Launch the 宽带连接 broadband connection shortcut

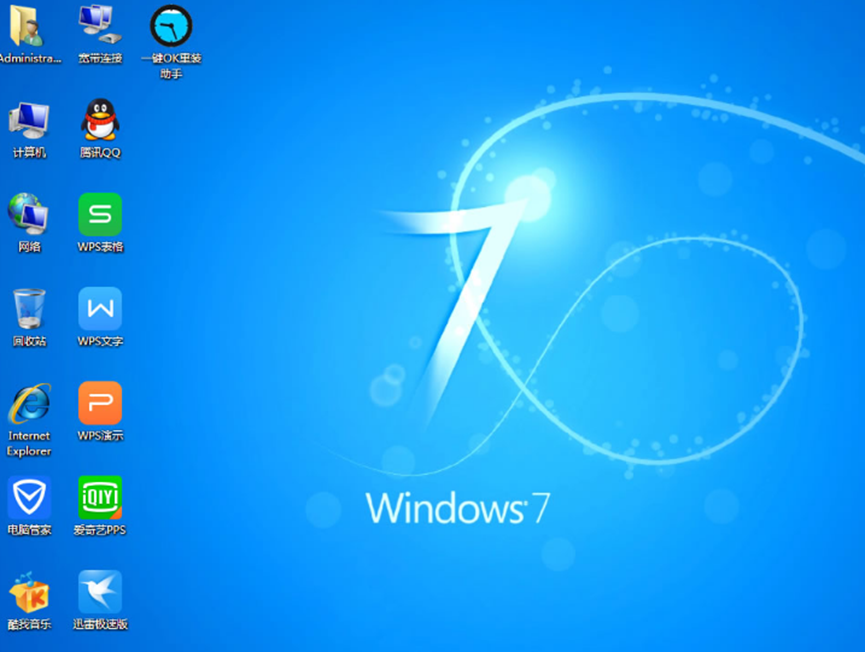coord(100,26)
